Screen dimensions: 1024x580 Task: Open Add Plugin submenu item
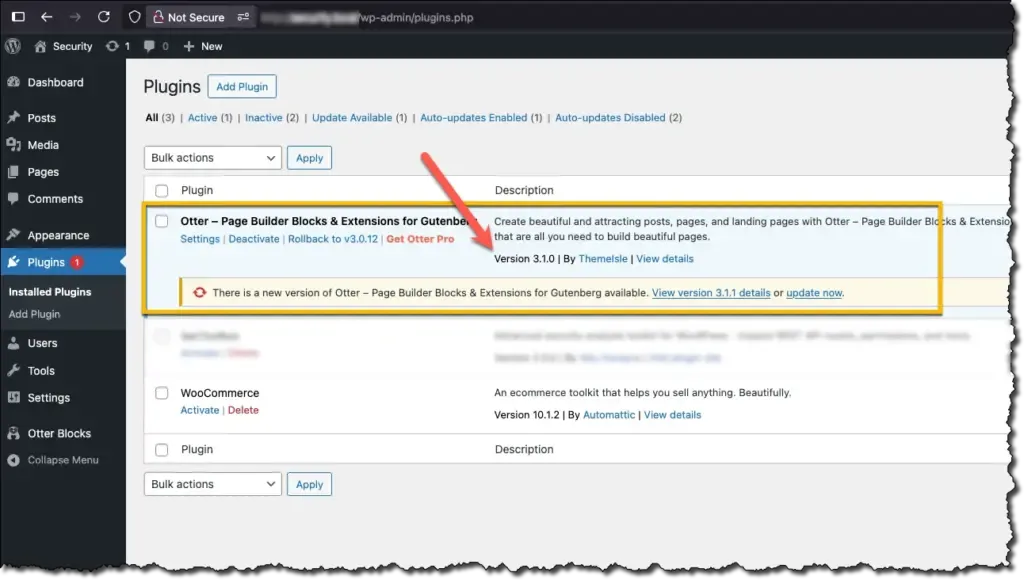click(x=34, y=314)
